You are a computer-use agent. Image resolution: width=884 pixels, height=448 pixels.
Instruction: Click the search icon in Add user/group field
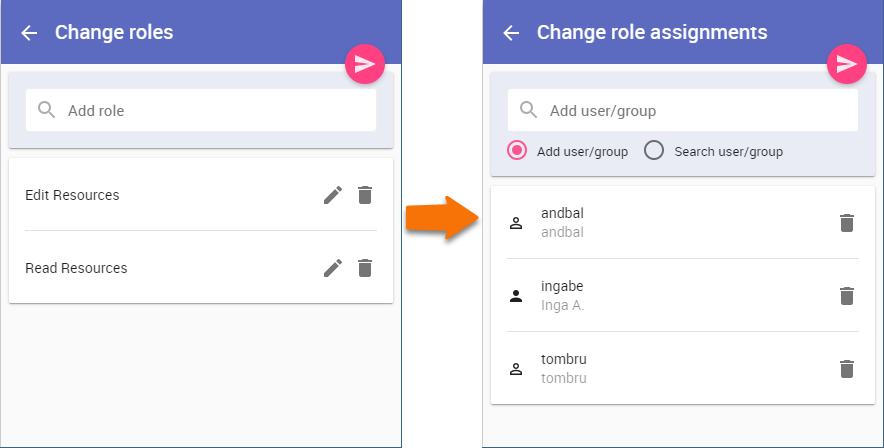coord(528,110)
